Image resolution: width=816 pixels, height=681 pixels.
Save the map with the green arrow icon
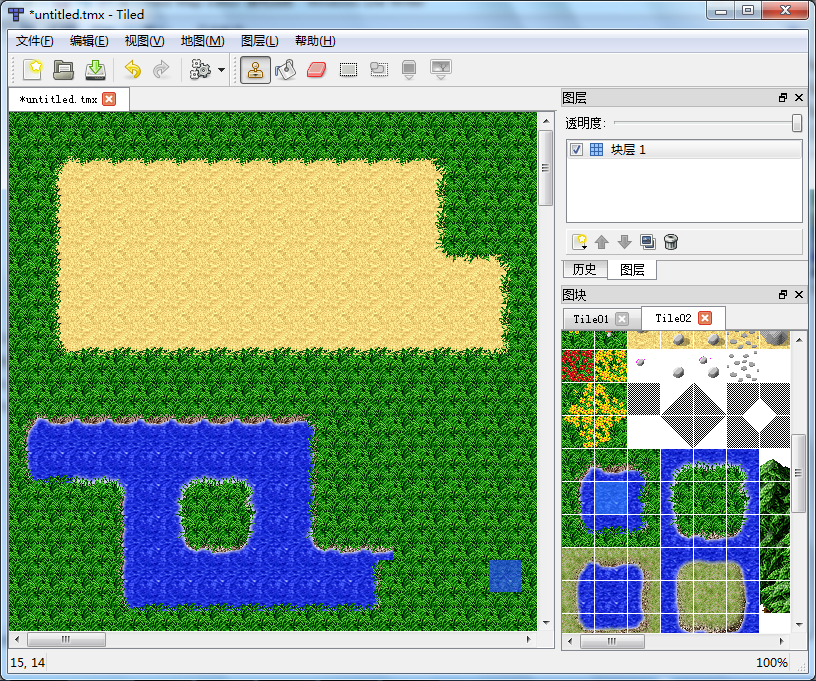click(x=95, y=69)
